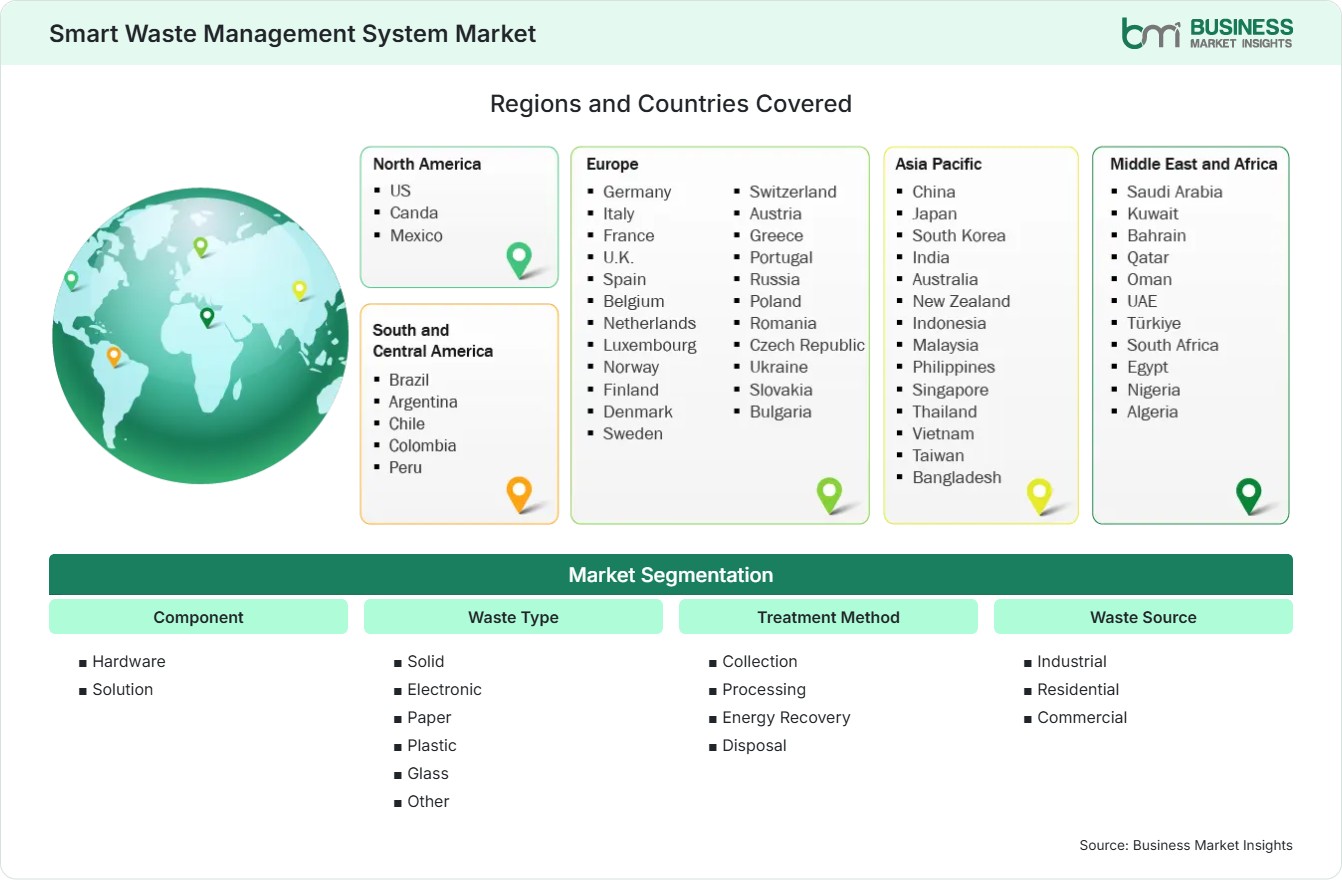Image resolution: width=1342 pixels, height=880 pixels.
Task: Click 'Türkiye' in Middle East list
Action: [x=1154, y=324]
